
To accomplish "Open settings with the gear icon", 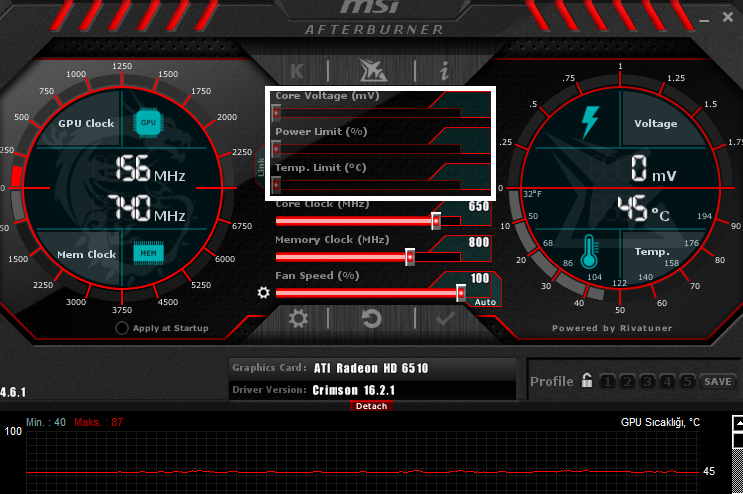I will pyautogui.click(x=298, y=318).
